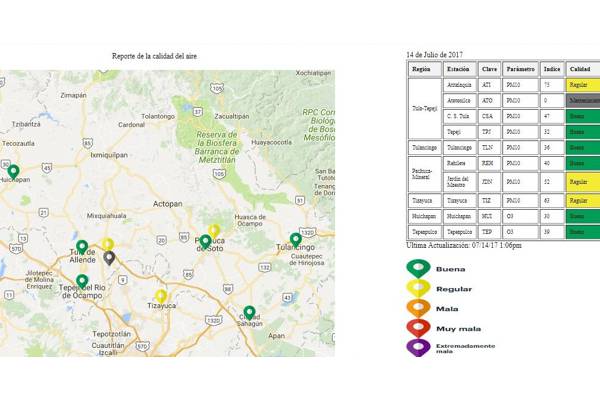The image size is (600, 400).
Task: Click the yellow Regular cell in Atitalaquia row
Action: point(583,85)
